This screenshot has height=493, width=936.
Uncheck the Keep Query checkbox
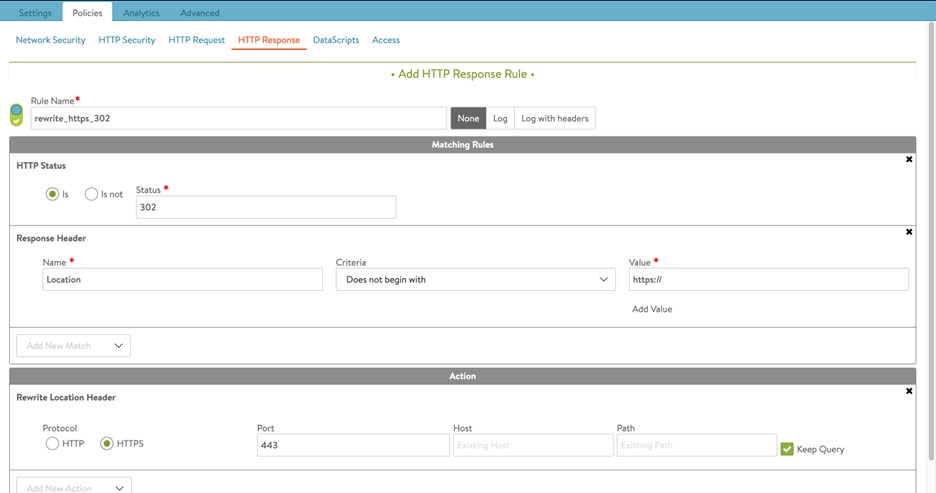click(x=787, y=449)
